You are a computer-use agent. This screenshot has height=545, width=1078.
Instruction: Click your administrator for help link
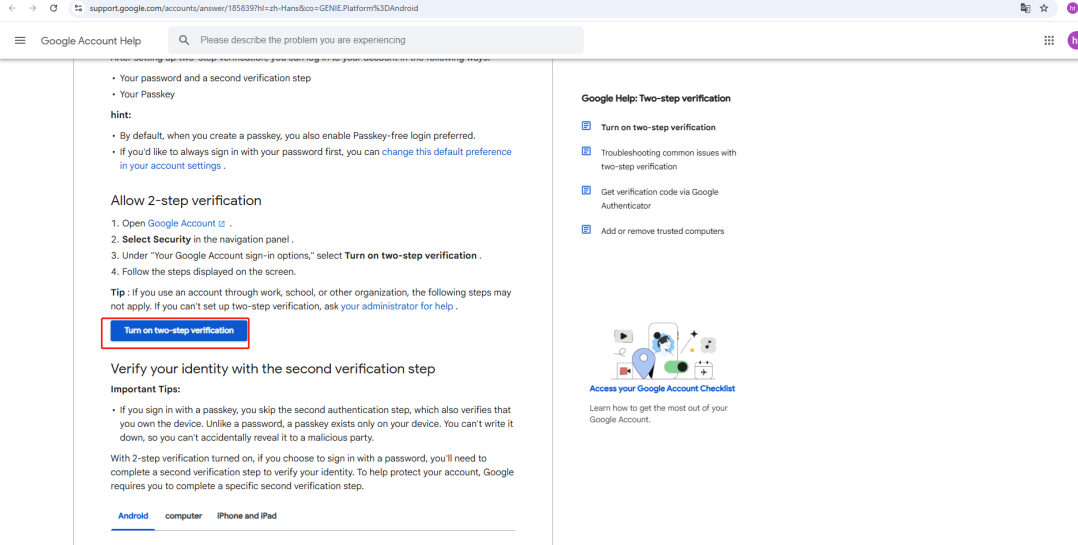397,307
